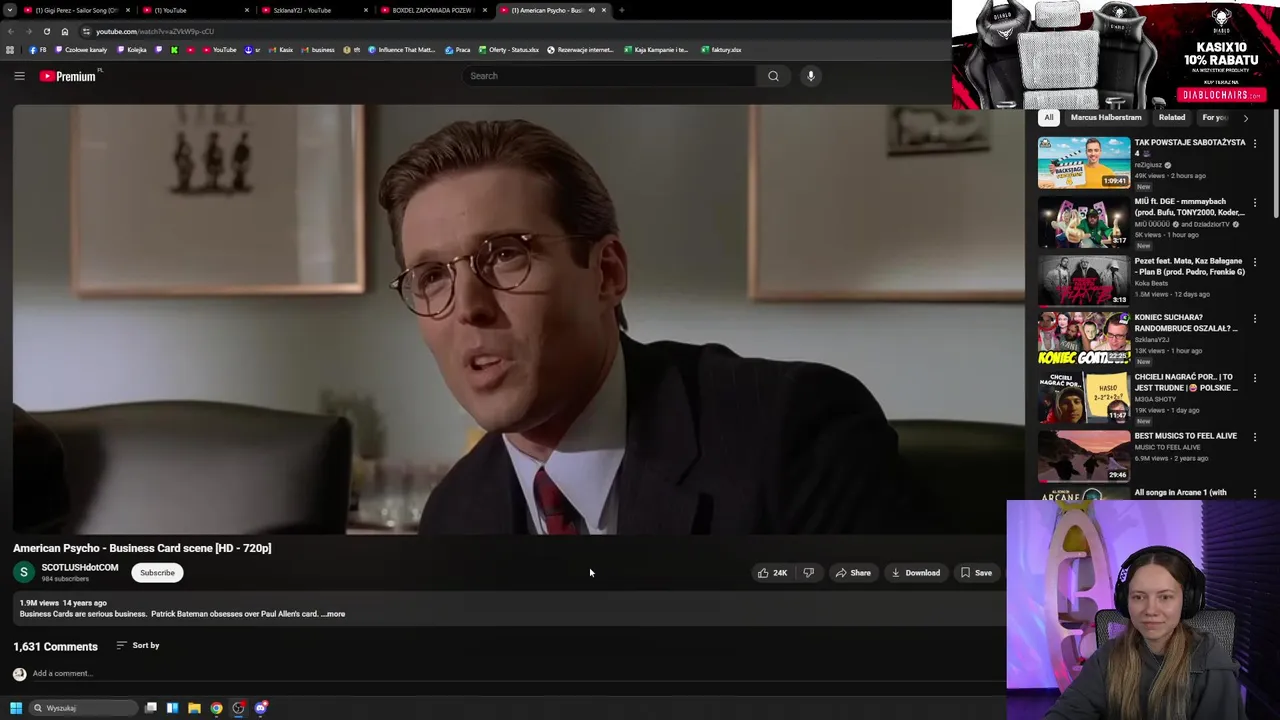The image size is (1280, 720).
Task: Open Pezet feat. Mata Plan B thumbnail
Action: tap(1084, 280)
